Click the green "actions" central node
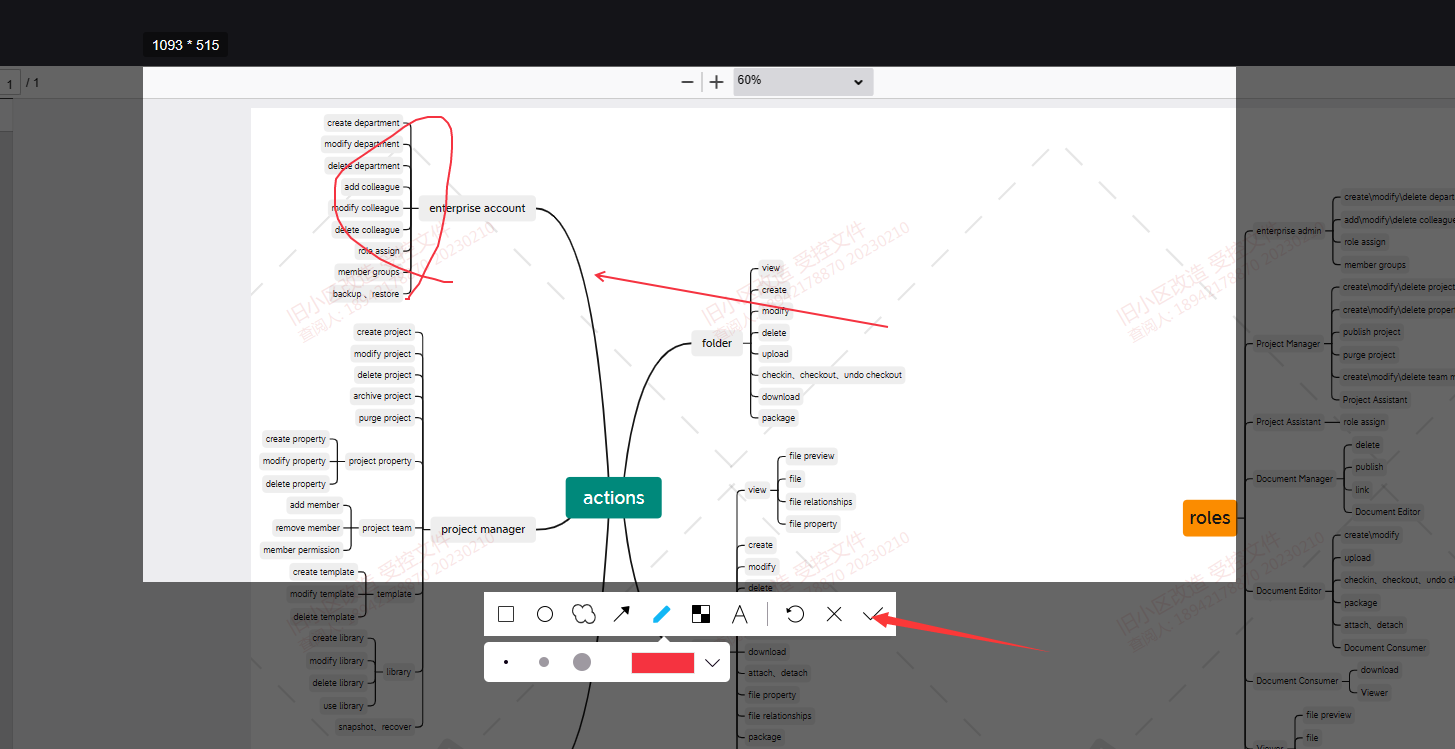The width and height of the screenshot is (1455, 749). point(613,498)
